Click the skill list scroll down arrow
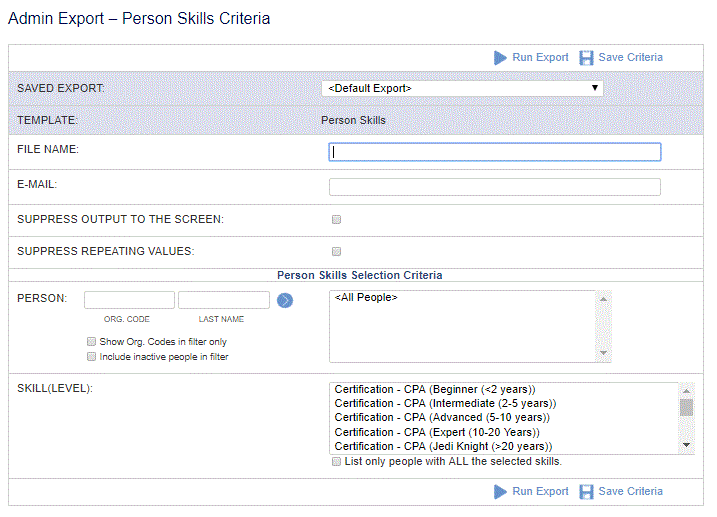Image resolution: width=717 pixels, height=517 pixels. [x=686, y=445]
